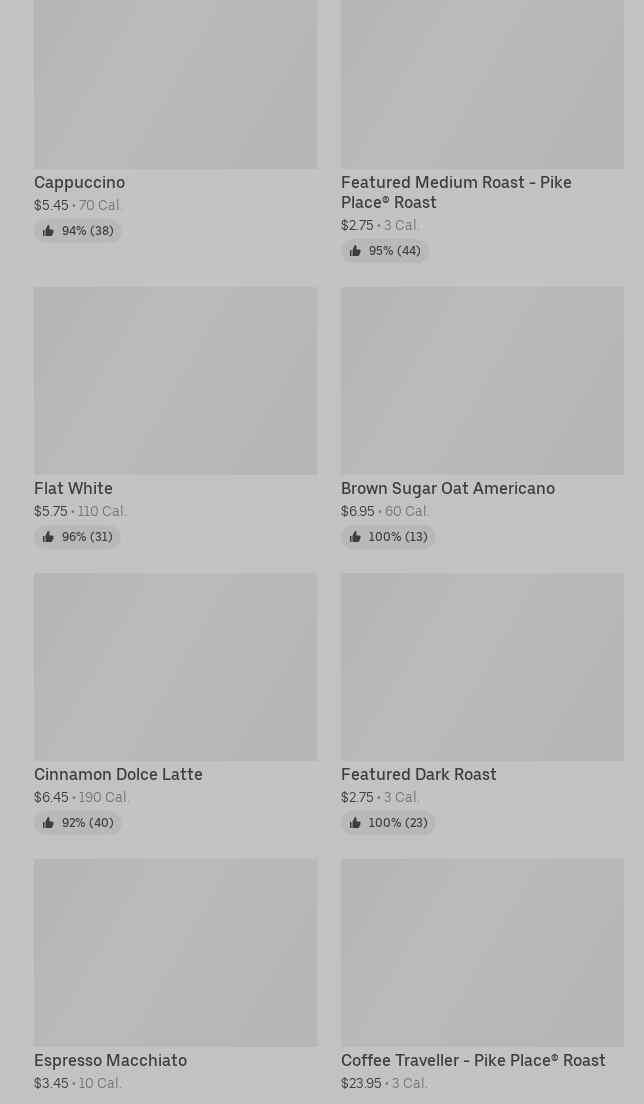Open the Featured Dark Roast image

click(x=482, y=666)
